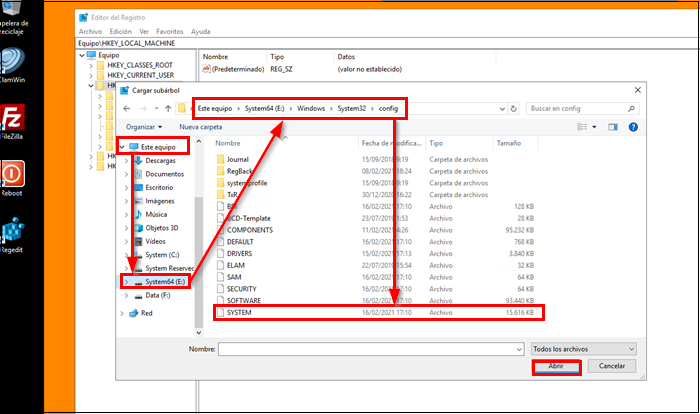Screen dimensions: 700x414
Task: Click System32 in breadcrumb path
Action: [x=351, y=109]
